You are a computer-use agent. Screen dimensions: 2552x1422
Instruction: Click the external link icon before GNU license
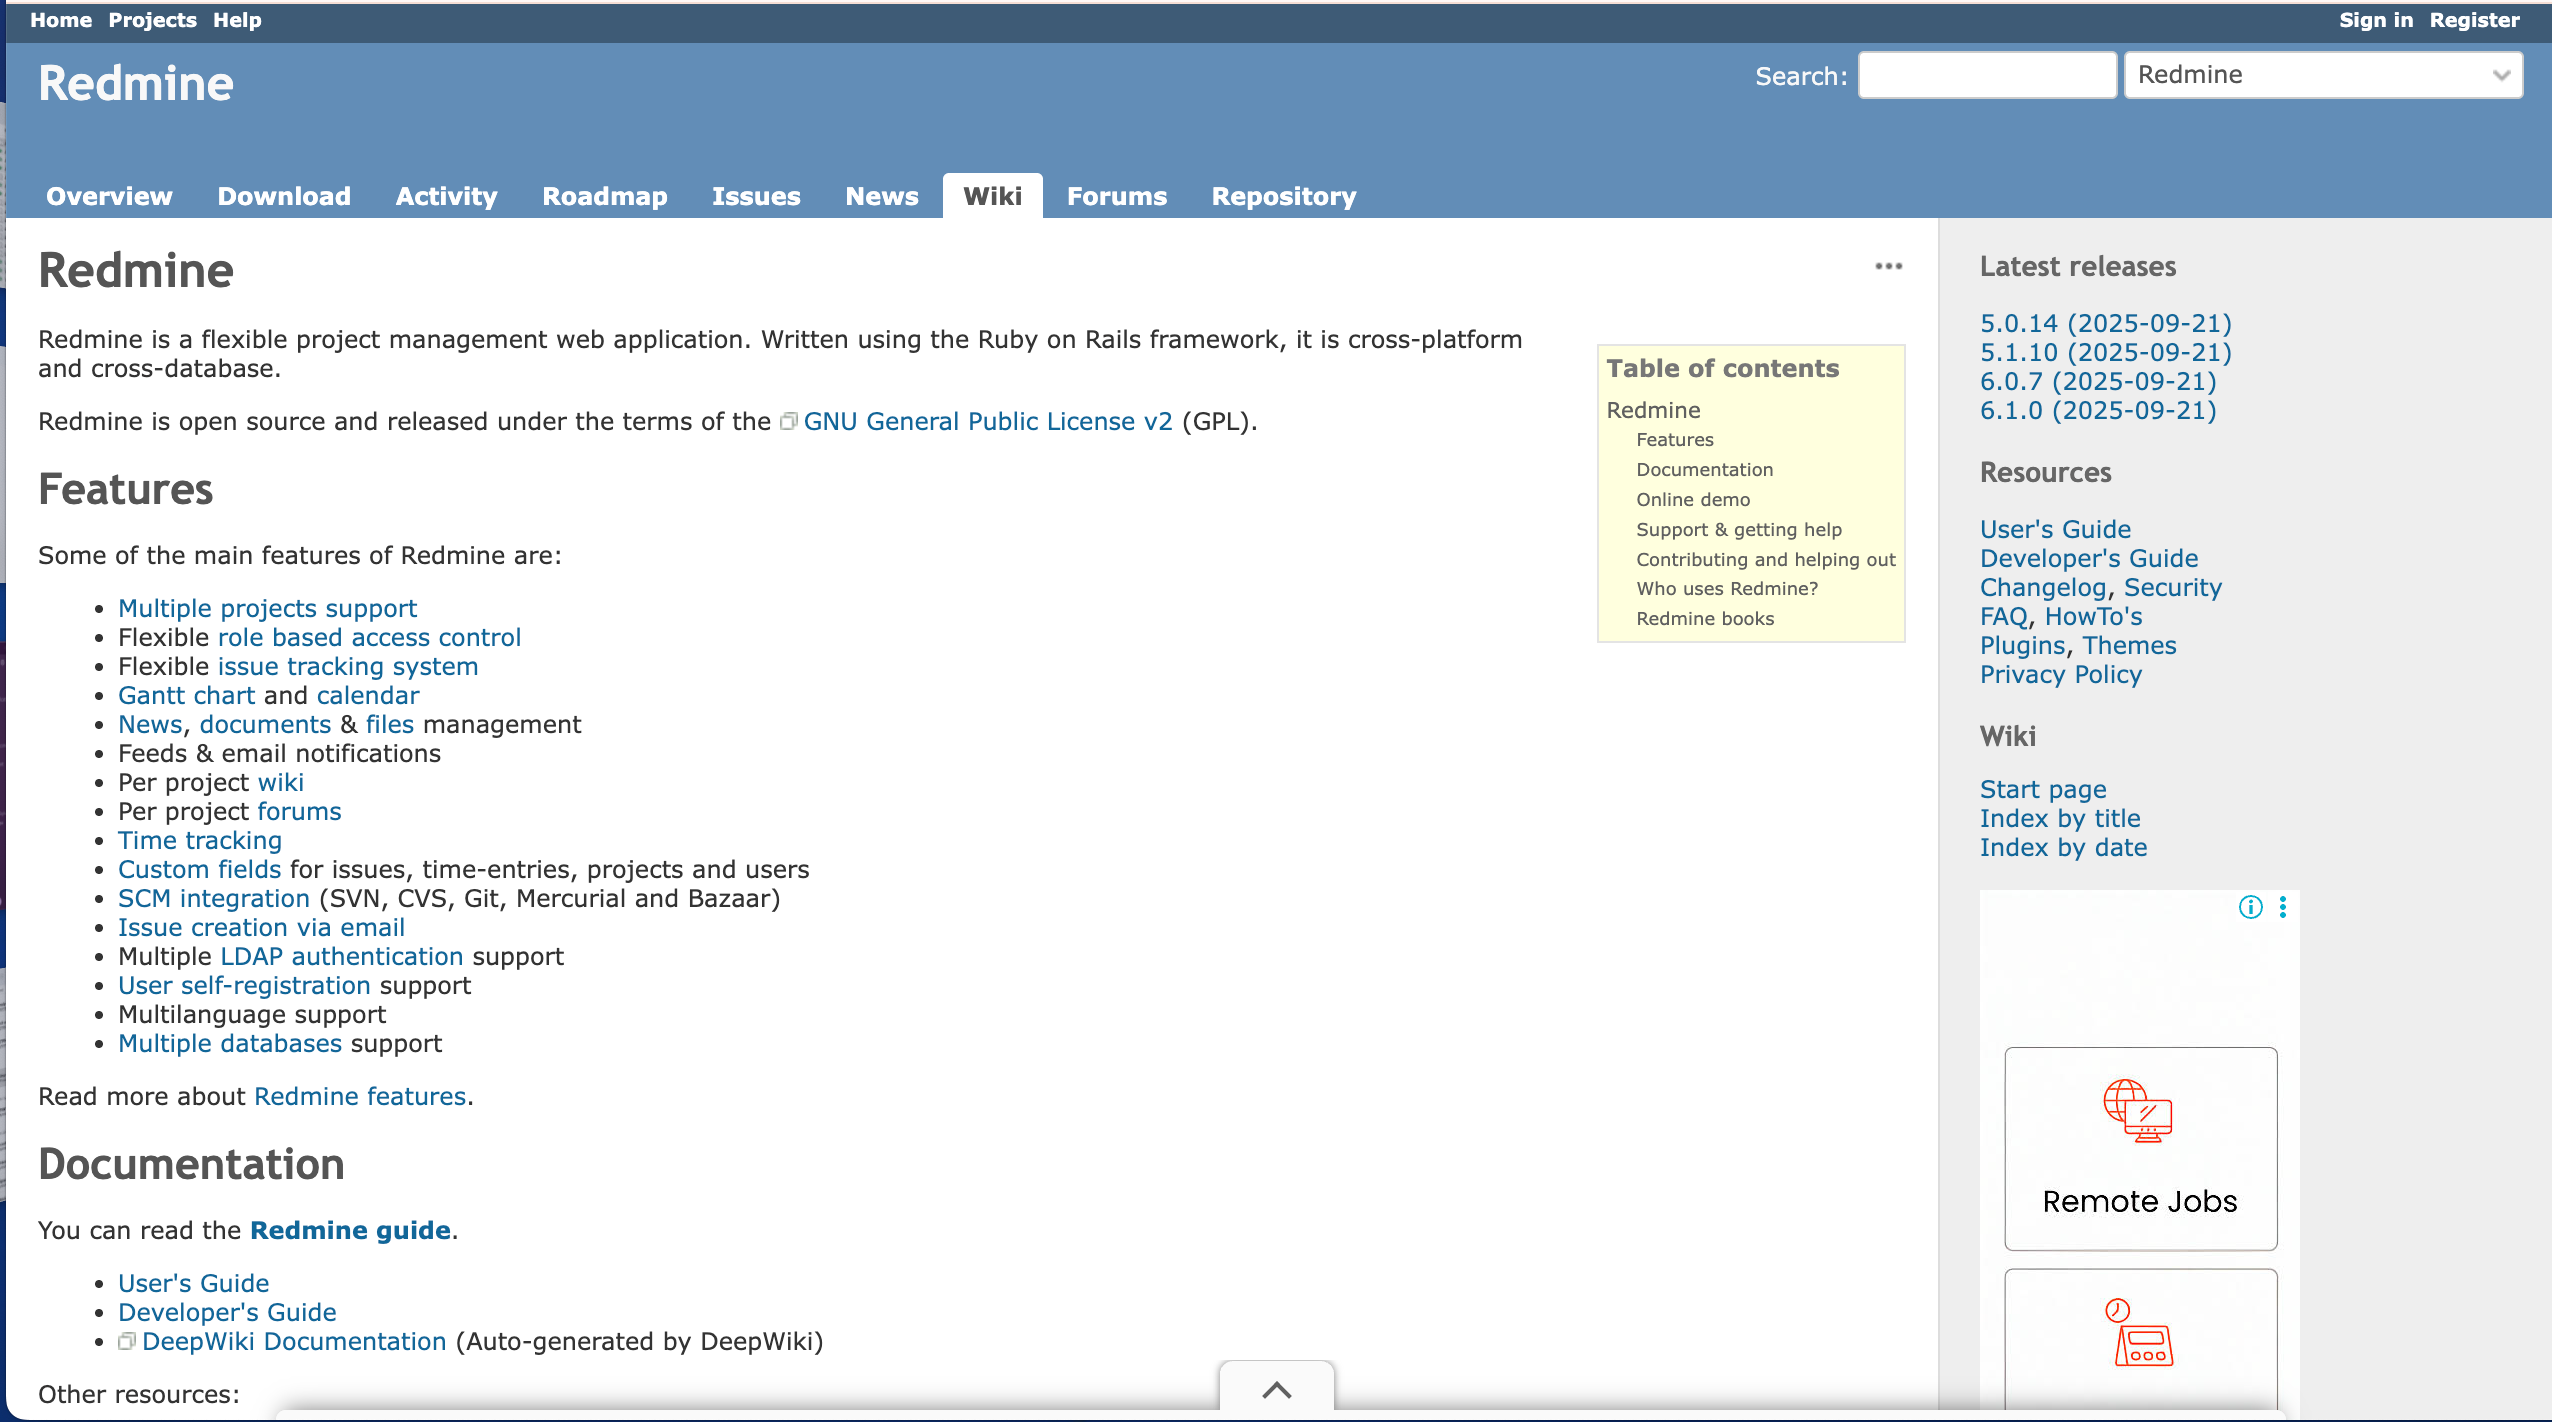pos(788,422)
